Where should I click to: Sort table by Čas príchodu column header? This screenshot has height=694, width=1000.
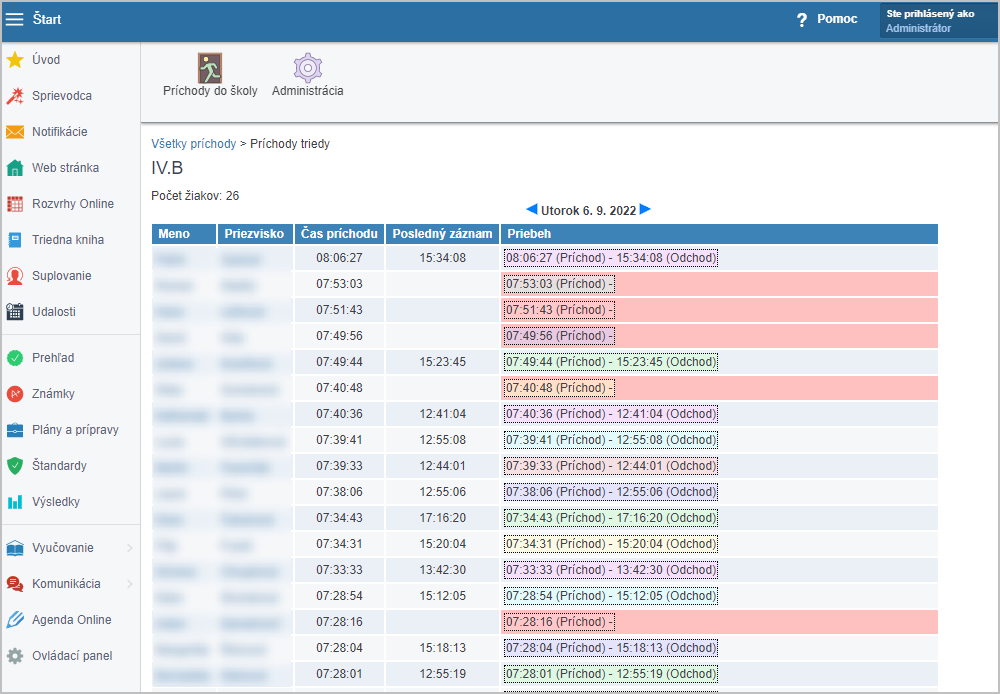339,234
